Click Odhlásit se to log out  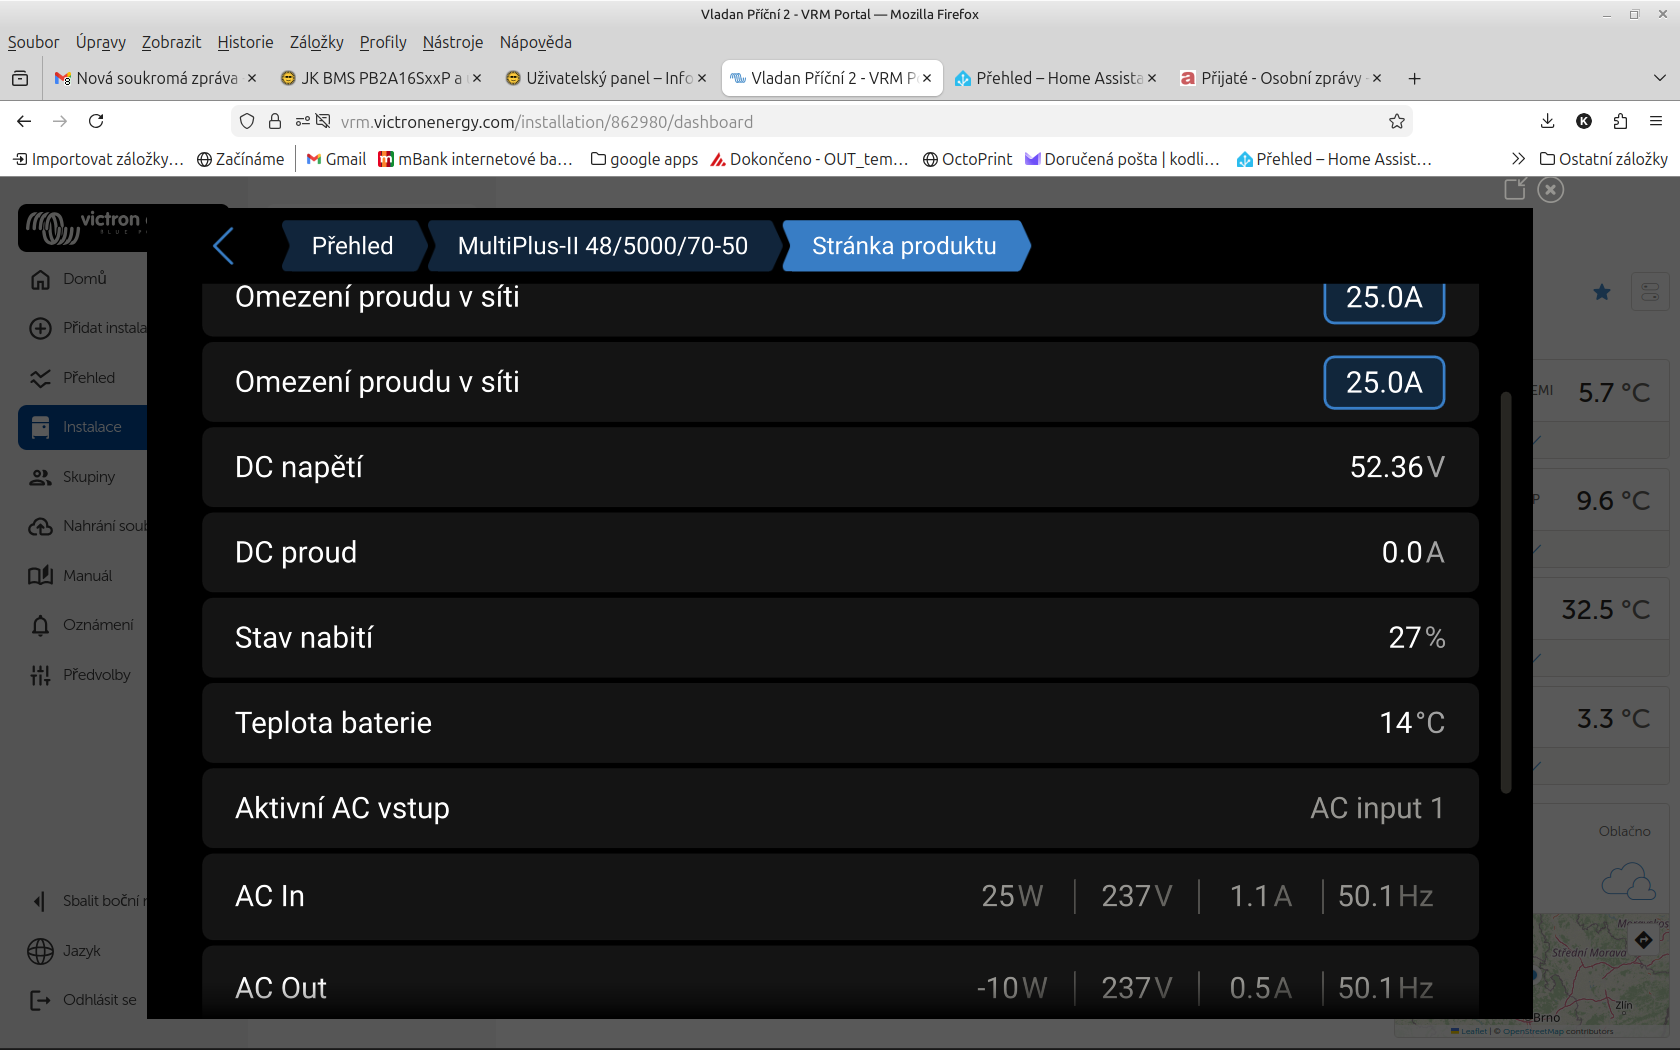[82, 1000]
